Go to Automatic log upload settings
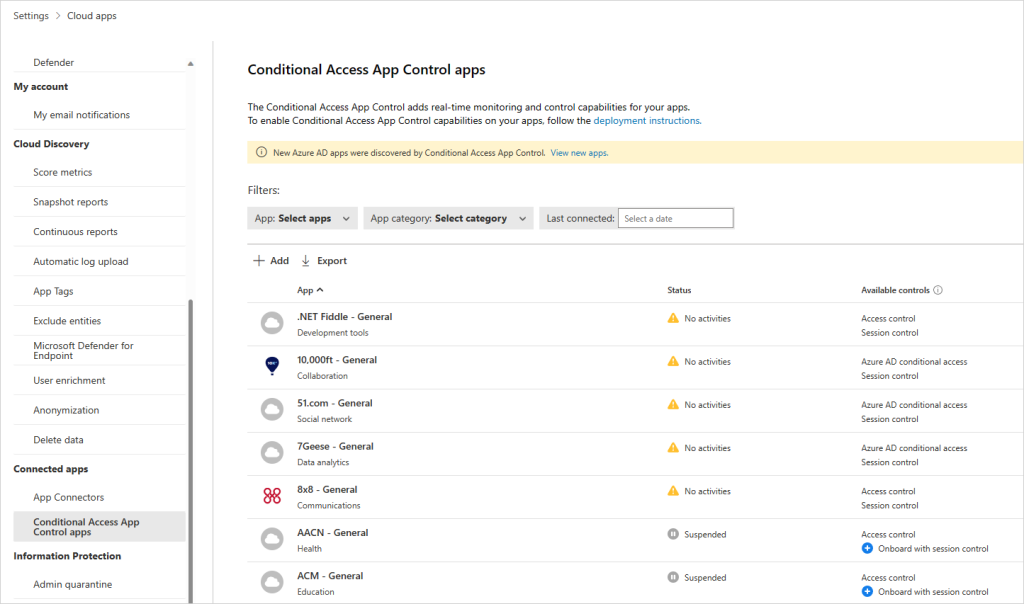 coord(80,262)
